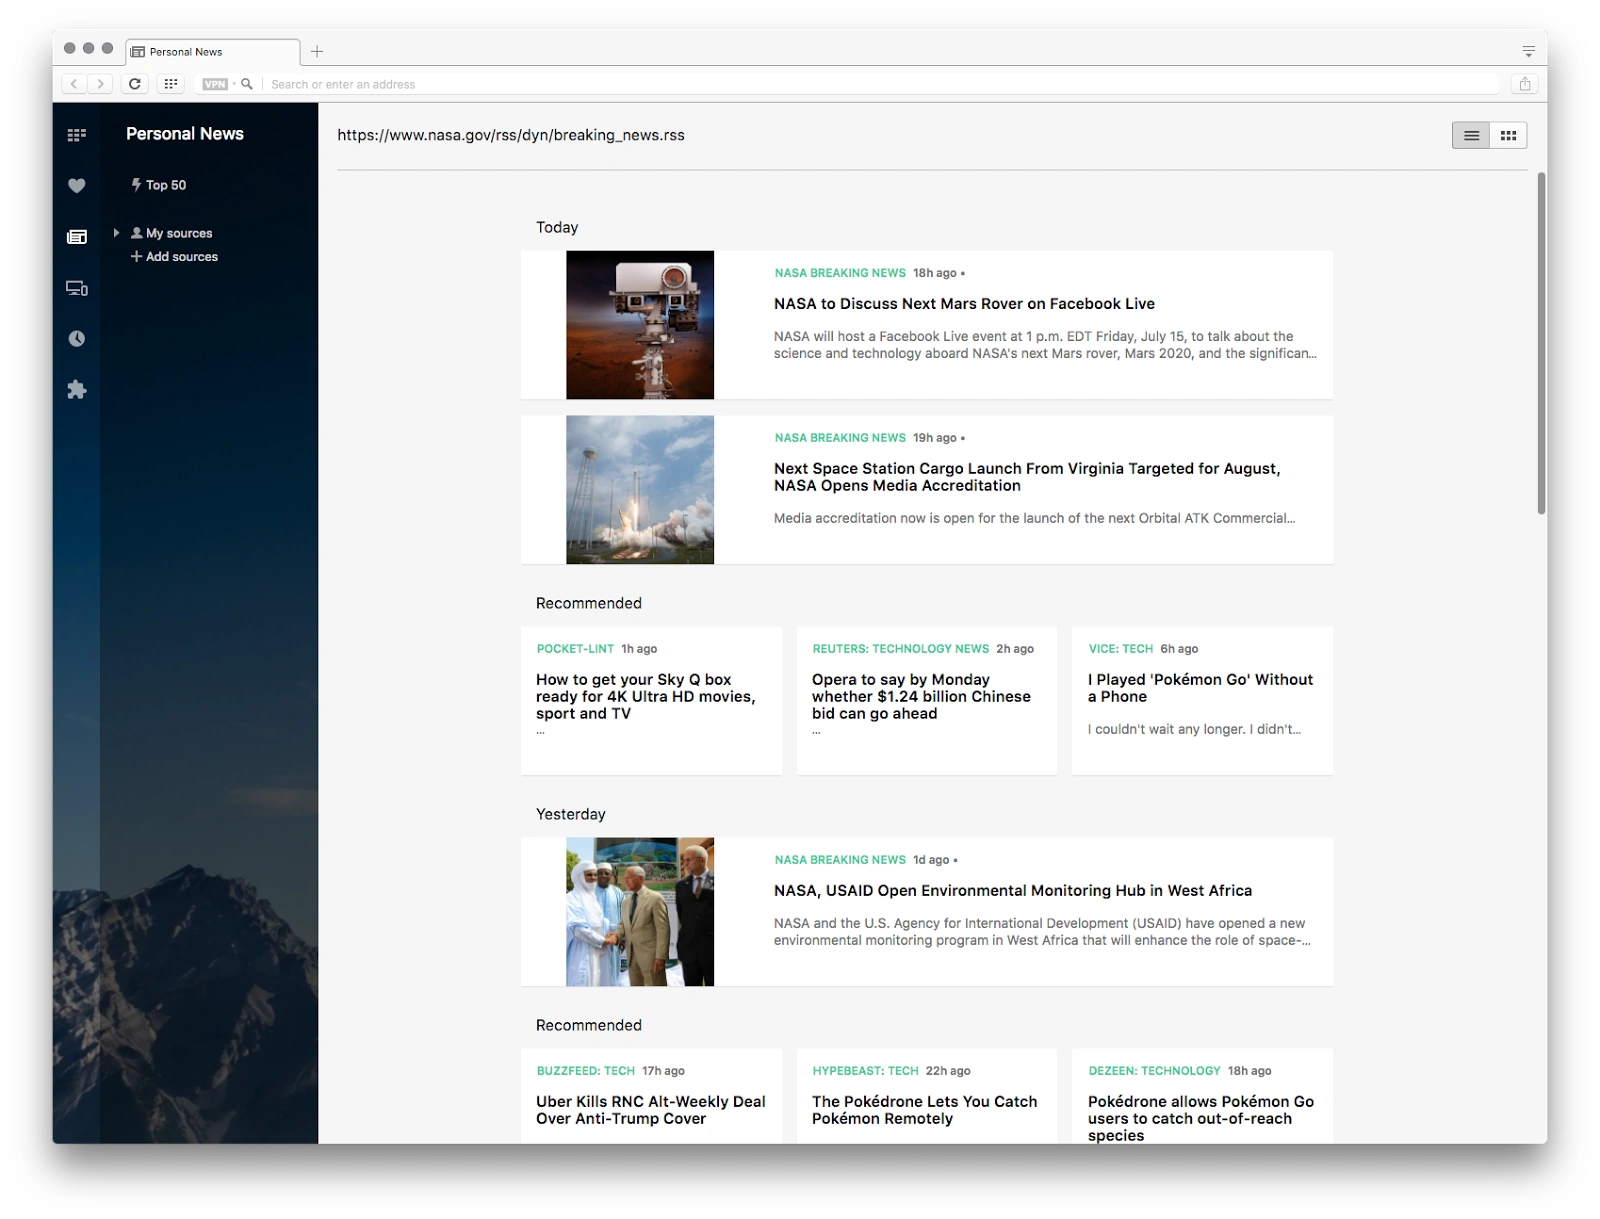Open Mars rover article thumbnail
Viewport: 1600px width, 1219px height.
(640, 325)
